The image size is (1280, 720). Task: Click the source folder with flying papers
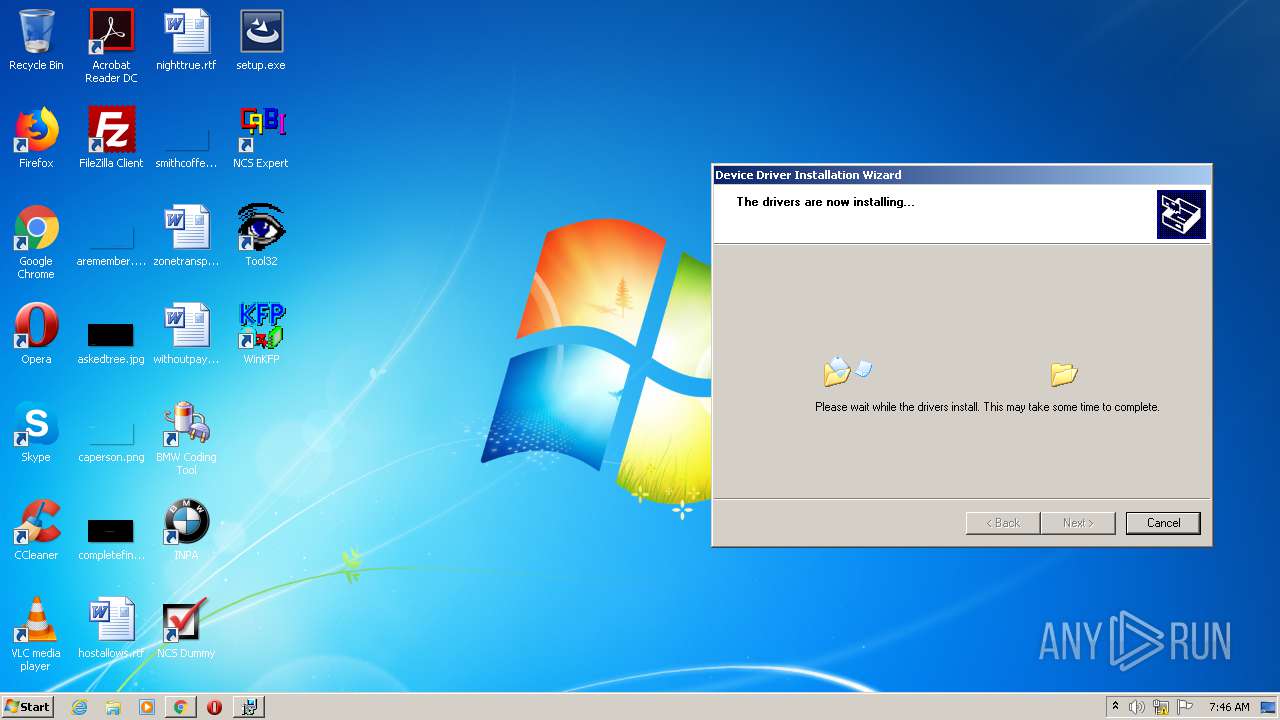pos(847,371)
